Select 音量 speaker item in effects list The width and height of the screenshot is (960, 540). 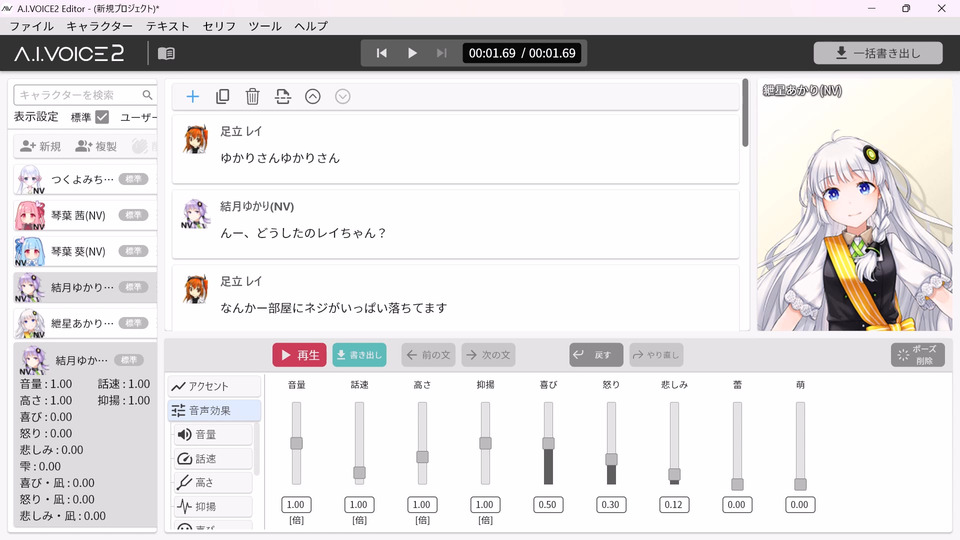[213, 435]
